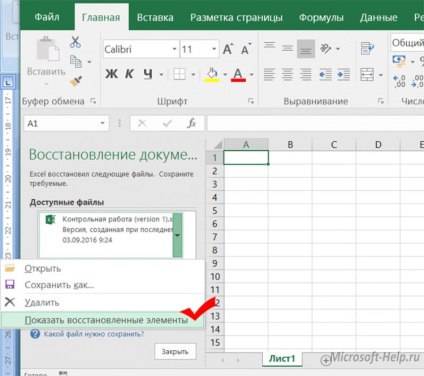Viewport: 424px width, 376px height.
Task: Increase font size with large A
Action: pos(228,49)
